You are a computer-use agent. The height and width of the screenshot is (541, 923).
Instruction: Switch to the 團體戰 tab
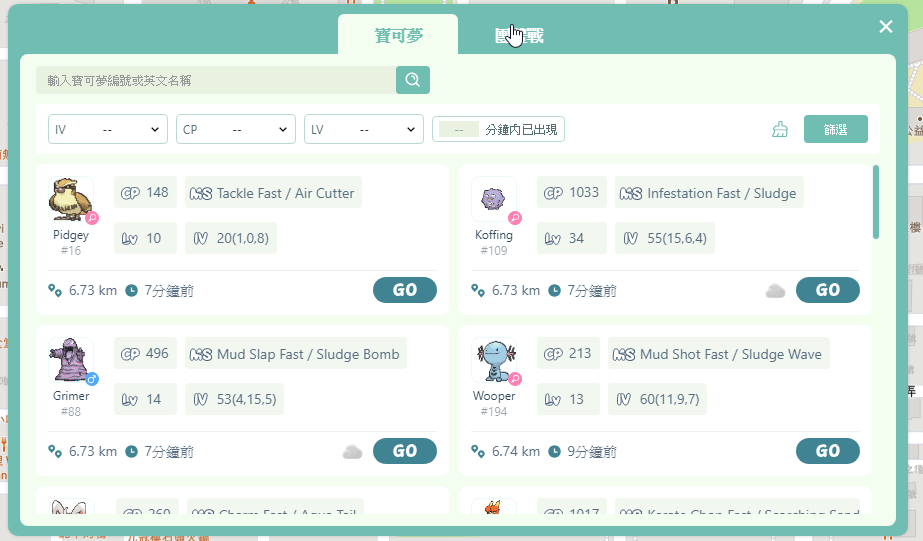point(519,35)
